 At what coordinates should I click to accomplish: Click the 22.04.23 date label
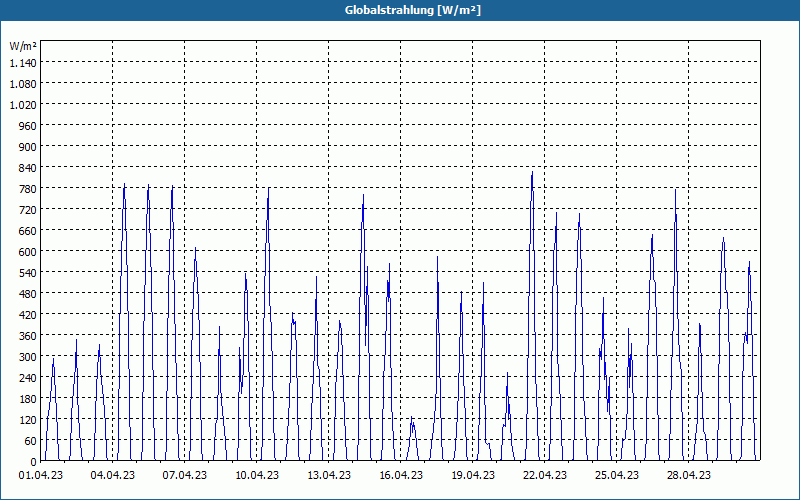point(544,475)
